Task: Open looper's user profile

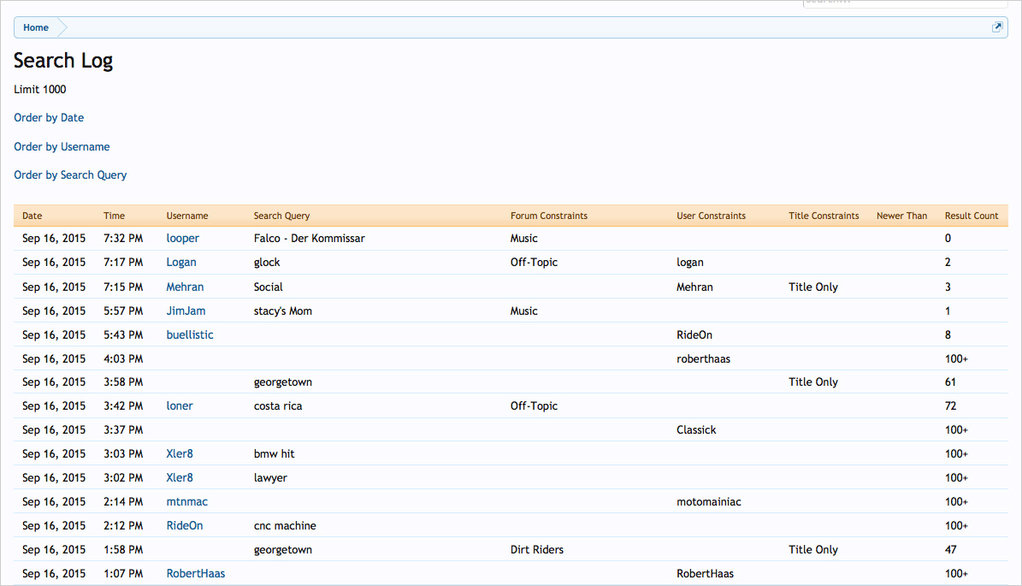Action: point(183,239)
